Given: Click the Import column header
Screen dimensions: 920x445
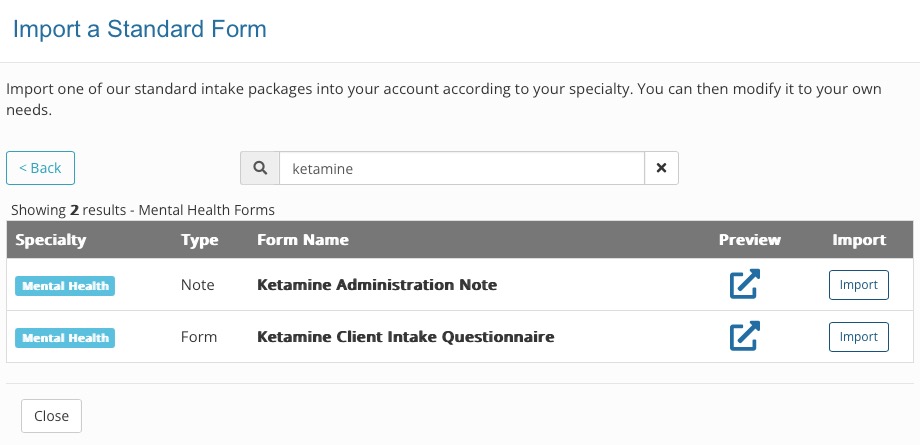Looking at the screenshot, I should coord(859,240).
